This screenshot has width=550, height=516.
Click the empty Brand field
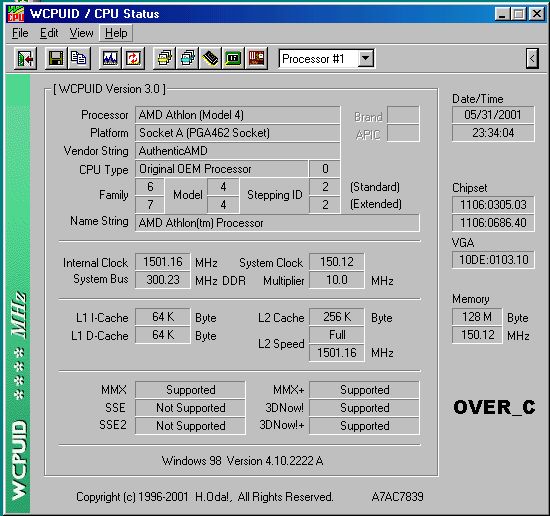(x=403, y=115)
